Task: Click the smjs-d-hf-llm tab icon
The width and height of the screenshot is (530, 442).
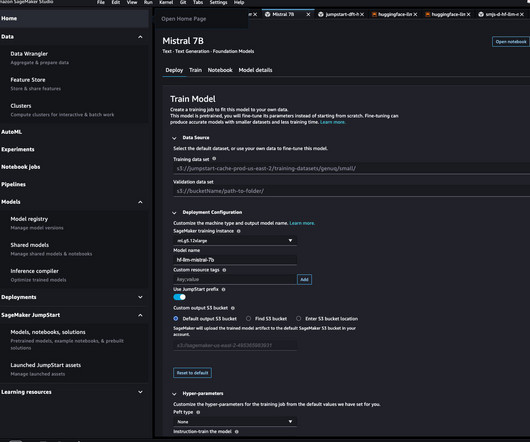Action: [481, 14]
